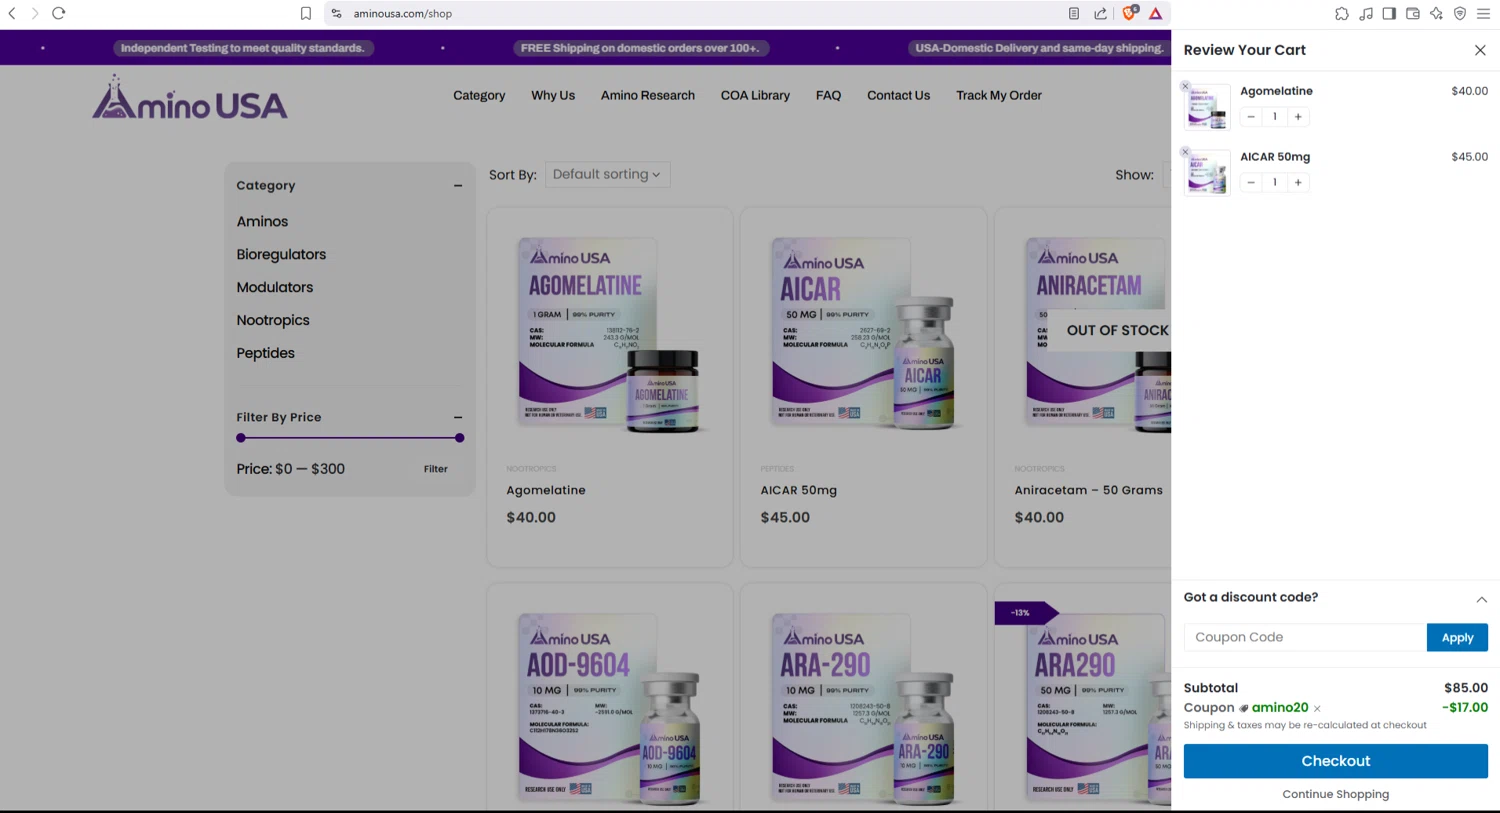This screenshot has width=1500, height=813.
Task: Open the ARA-290 10 MG product image
Action: (863, 707)
